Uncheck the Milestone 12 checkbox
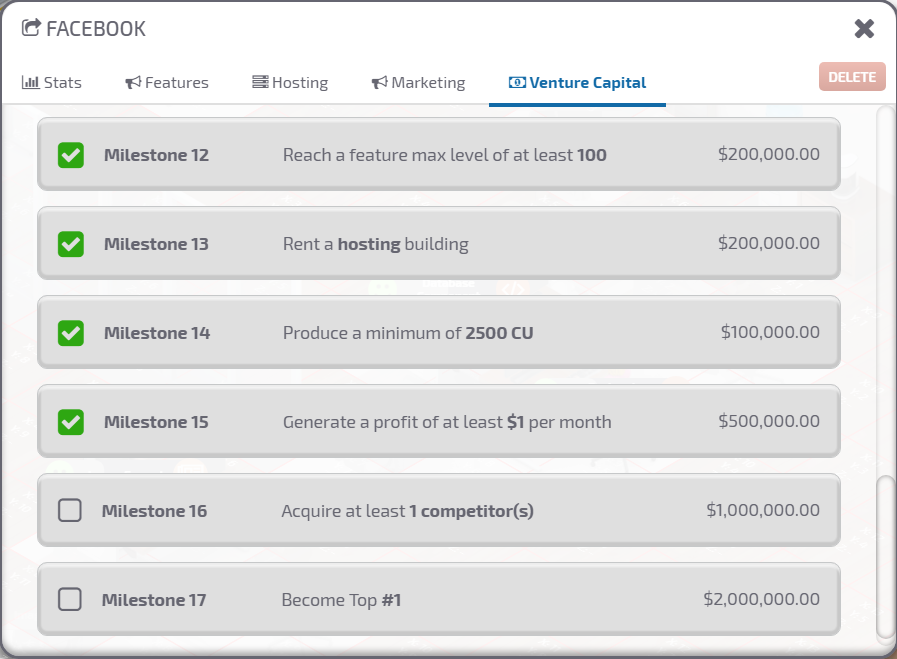 [x=70, y=155]
